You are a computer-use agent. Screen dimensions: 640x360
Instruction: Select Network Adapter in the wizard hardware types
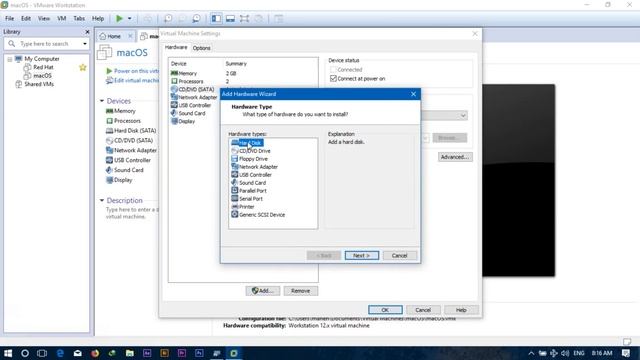point(254,167)
